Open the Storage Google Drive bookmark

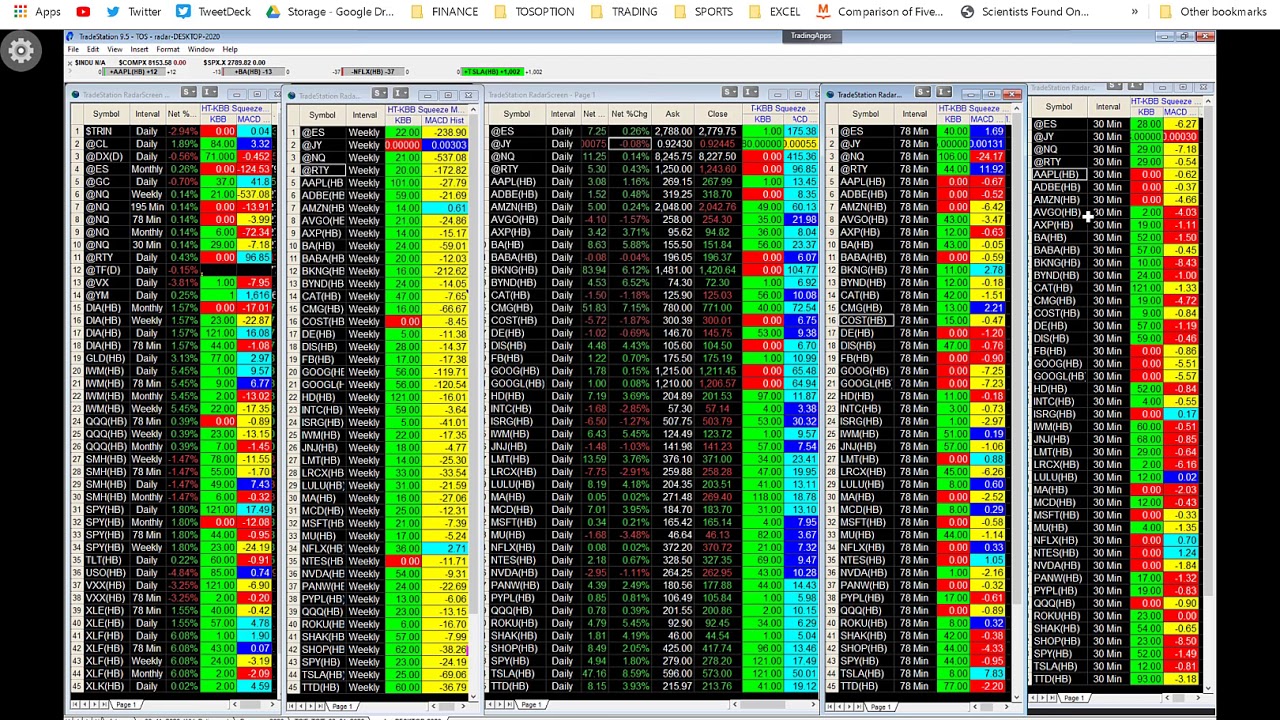click(330, 12)
